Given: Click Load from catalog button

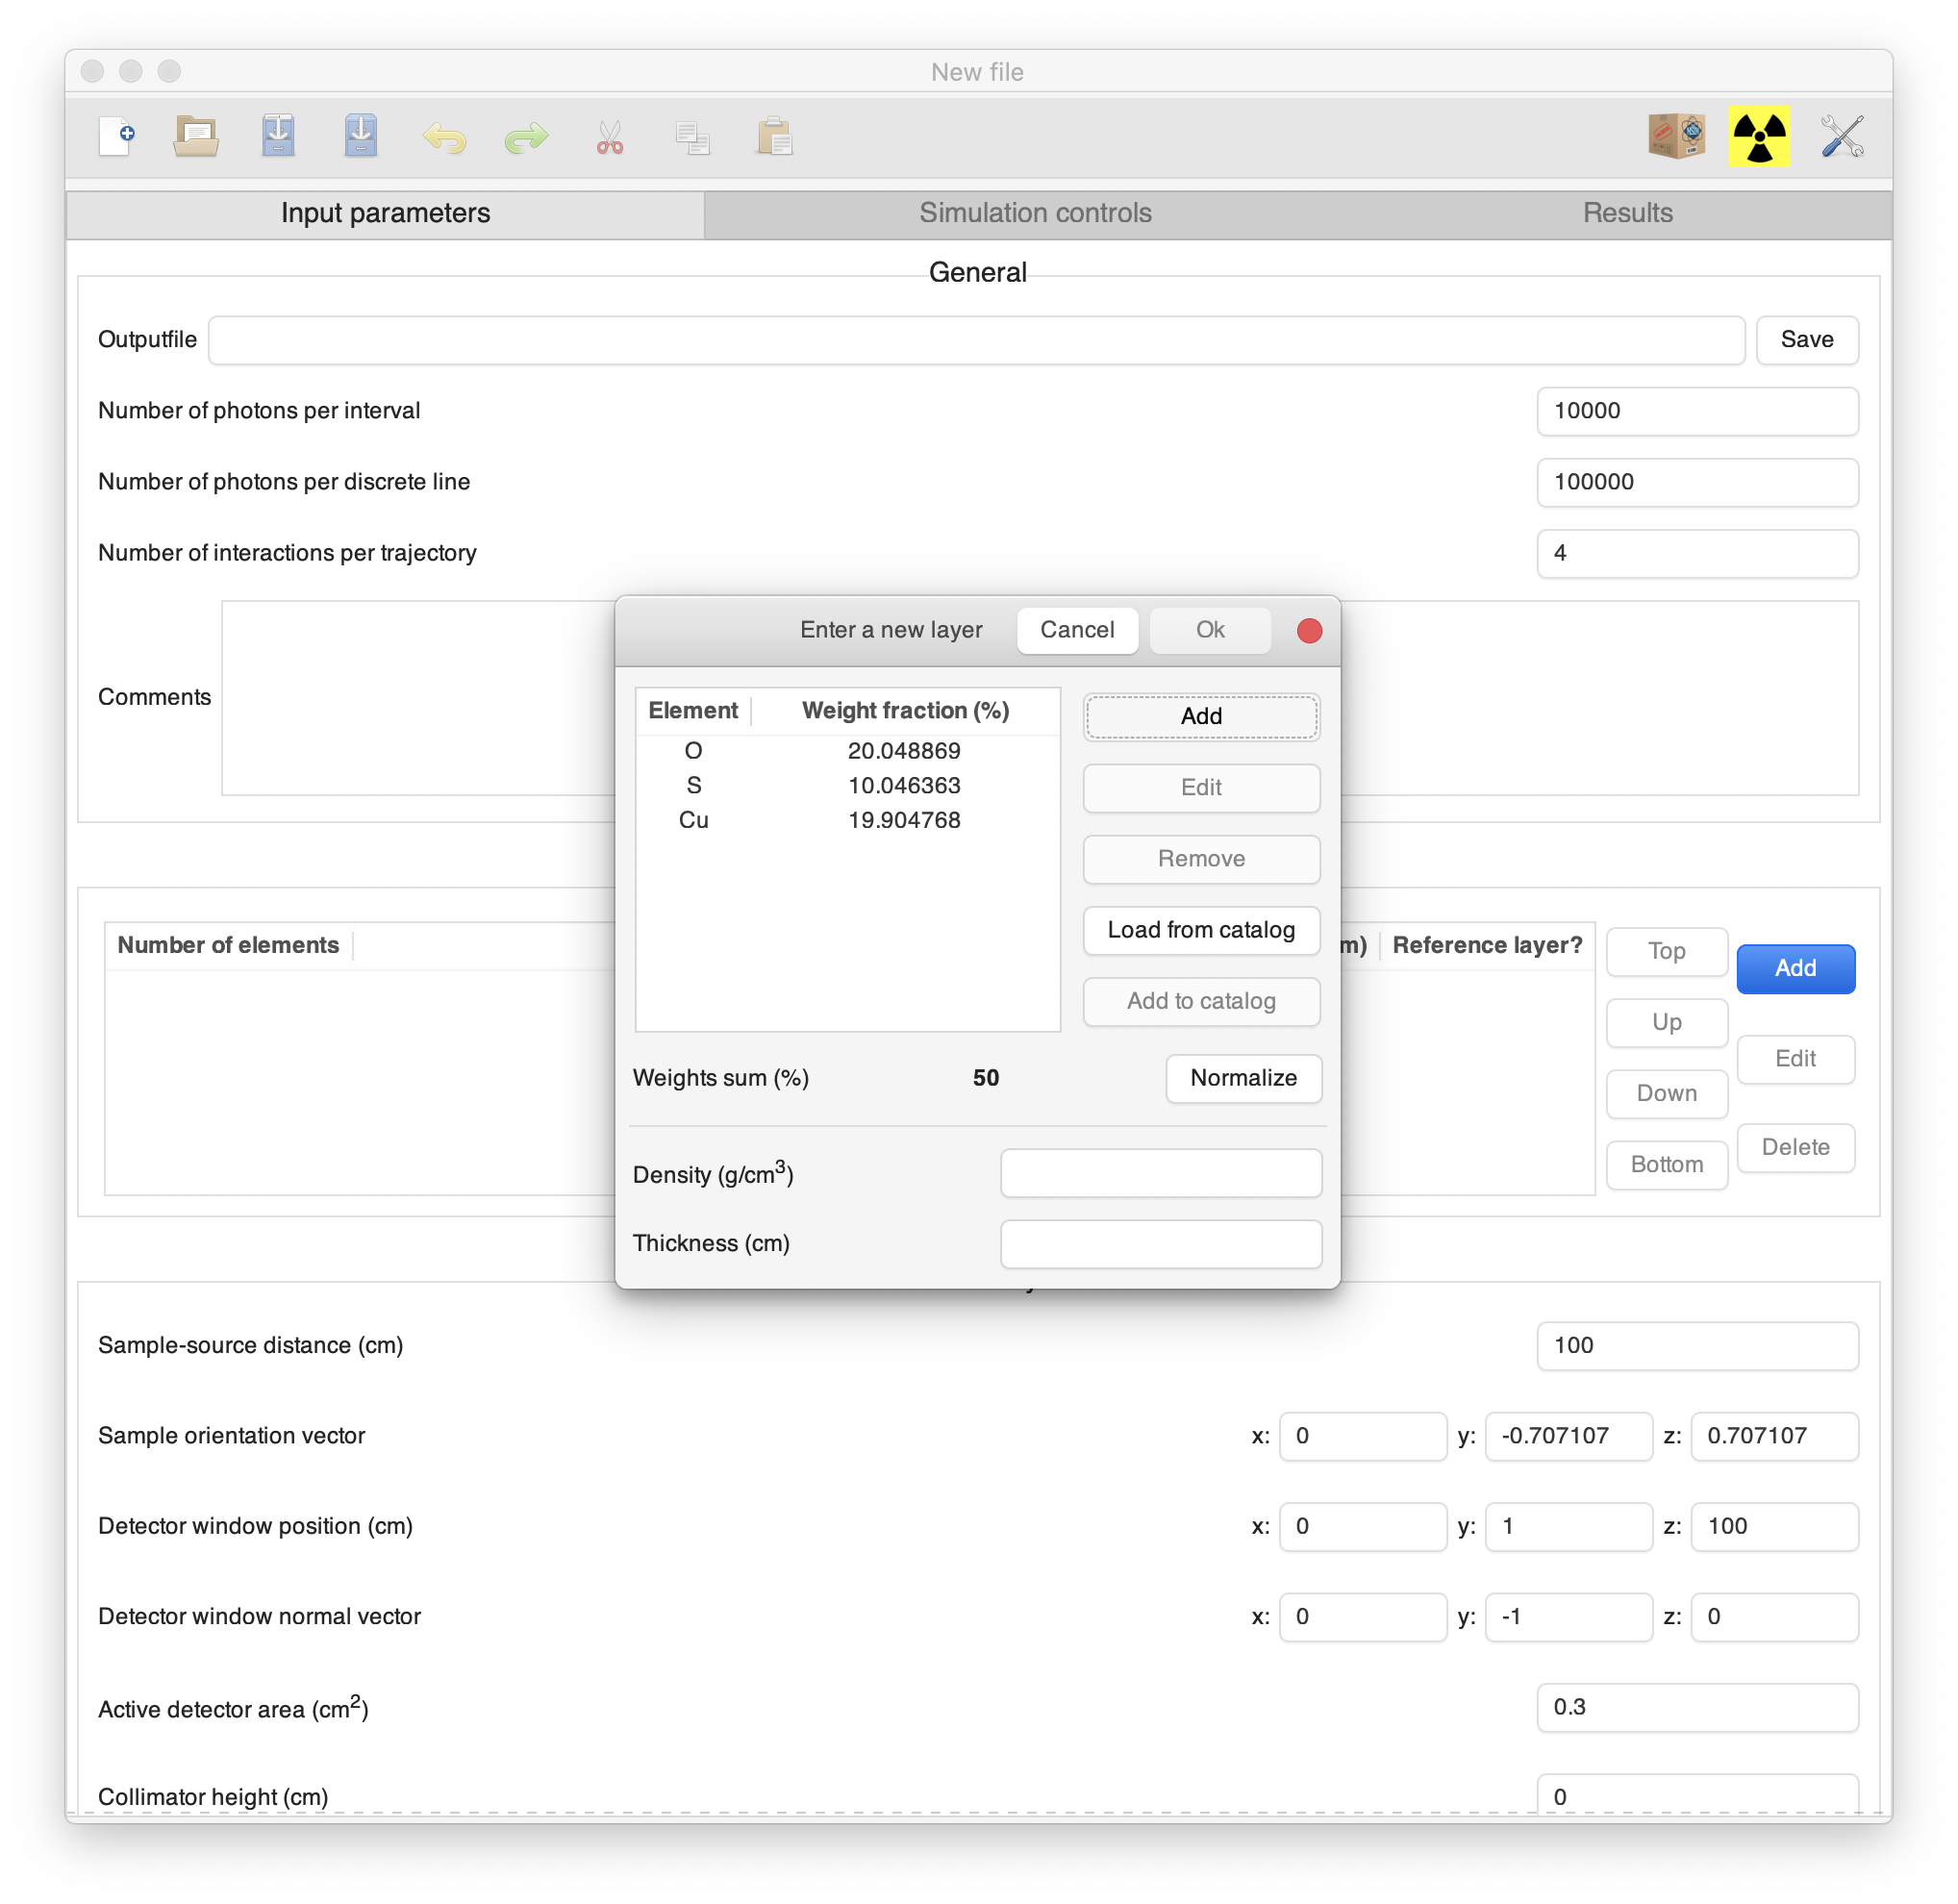Looking at the screenshot, I should [1199, 930].
